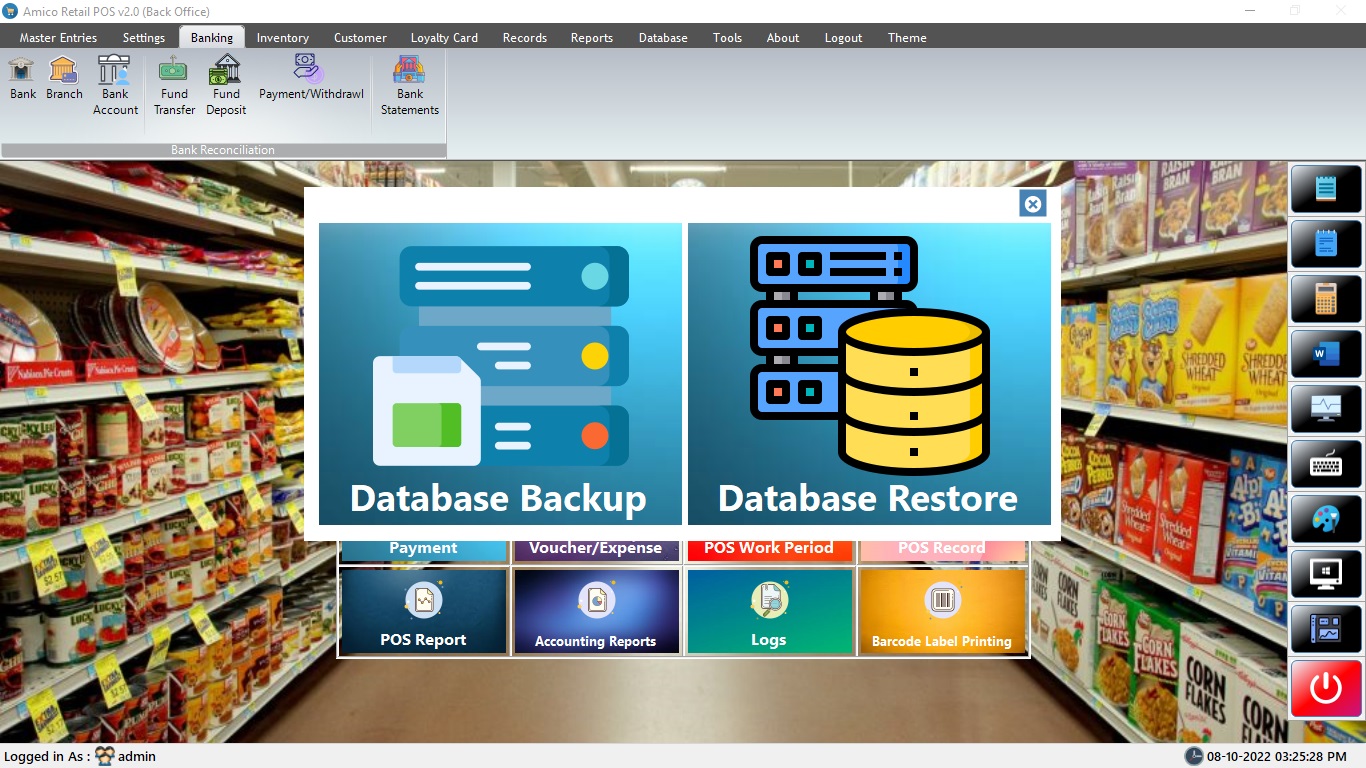Choose the Database Restore tile
The image size is (1366, 768).
click(x=869, y=374)
